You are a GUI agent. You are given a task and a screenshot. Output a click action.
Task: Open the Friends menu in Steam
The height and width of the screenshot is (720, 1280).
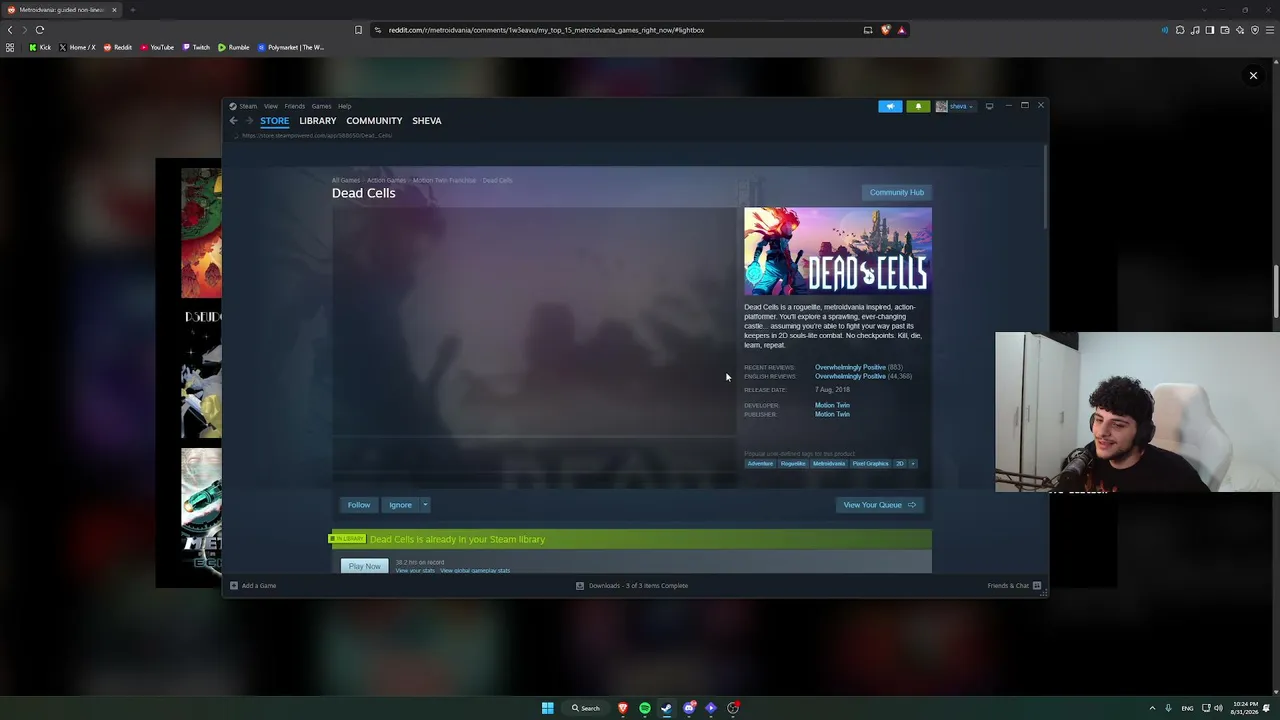click(x=295, y=106)
